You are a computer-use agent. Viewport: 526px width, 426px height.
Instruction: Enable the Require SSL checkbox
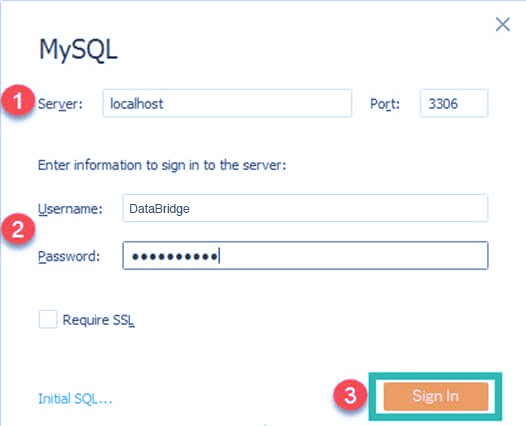(x=48, y=319)
